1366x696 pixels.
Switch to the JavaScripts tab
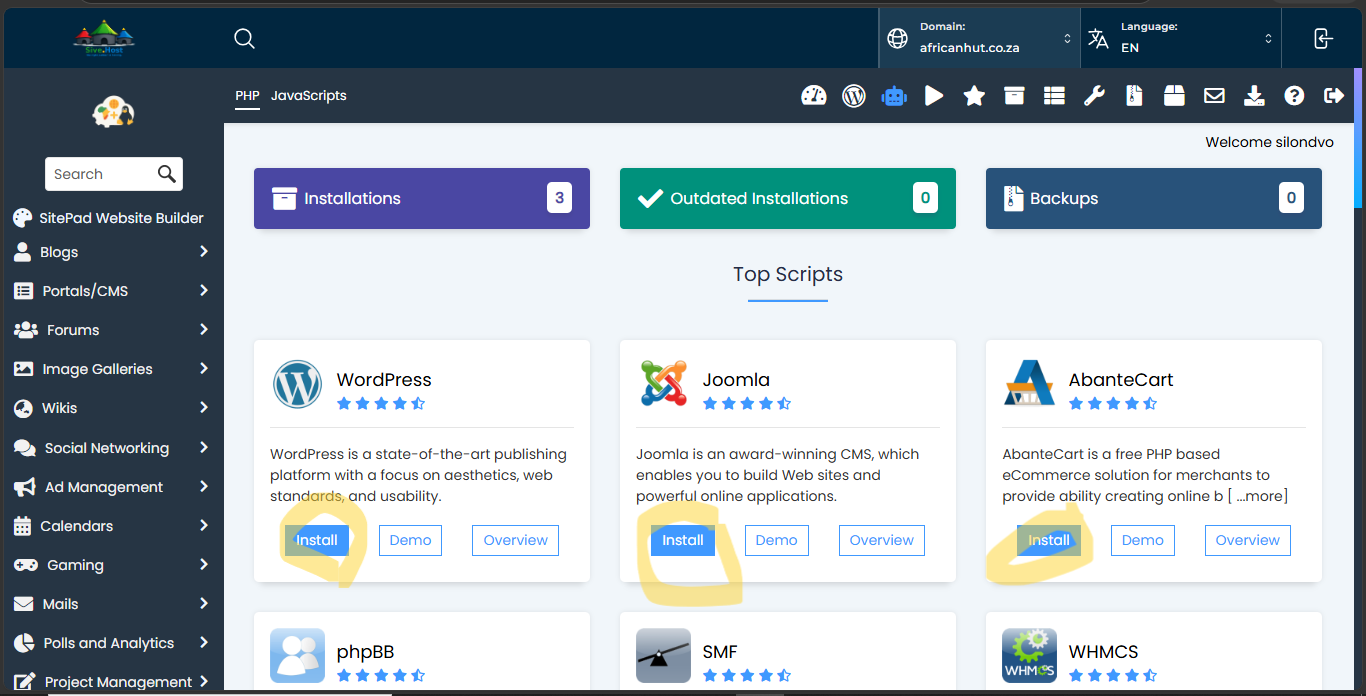[309, 96]
